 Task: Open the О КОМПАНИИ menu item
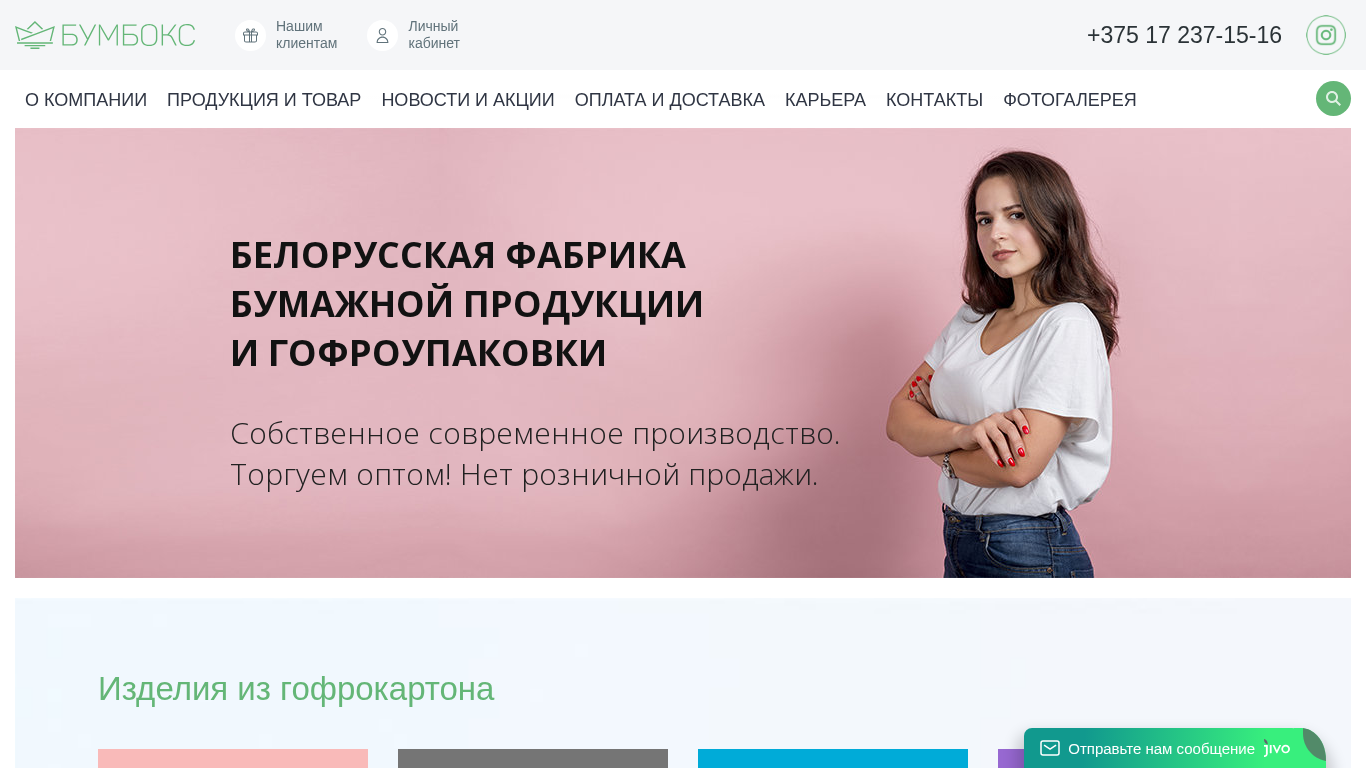[x=86, y=100]
